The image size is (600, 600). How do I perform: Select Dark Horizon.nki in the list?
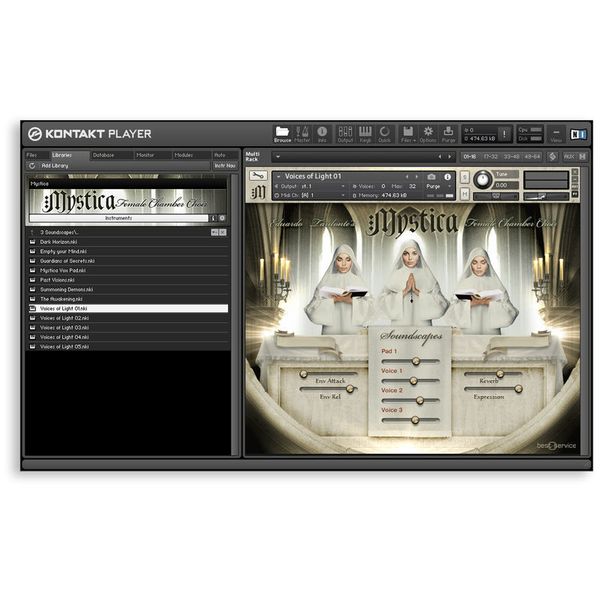click(x=62, y=241)
